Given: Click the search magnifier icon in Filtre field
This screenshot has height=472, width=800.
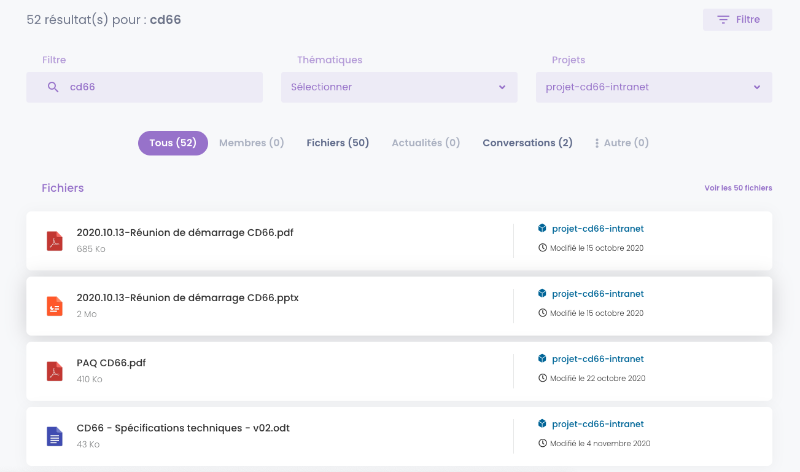Looking at the screenshot, I should click(x=53, y=87).
